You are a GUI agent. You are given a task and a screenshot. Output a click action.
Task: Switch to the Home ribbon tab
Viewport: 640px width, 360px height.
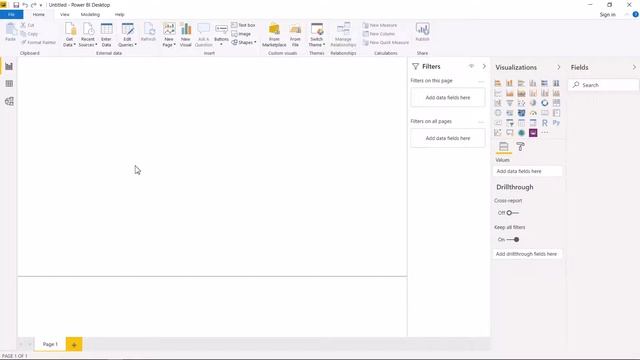pos(39,15)
